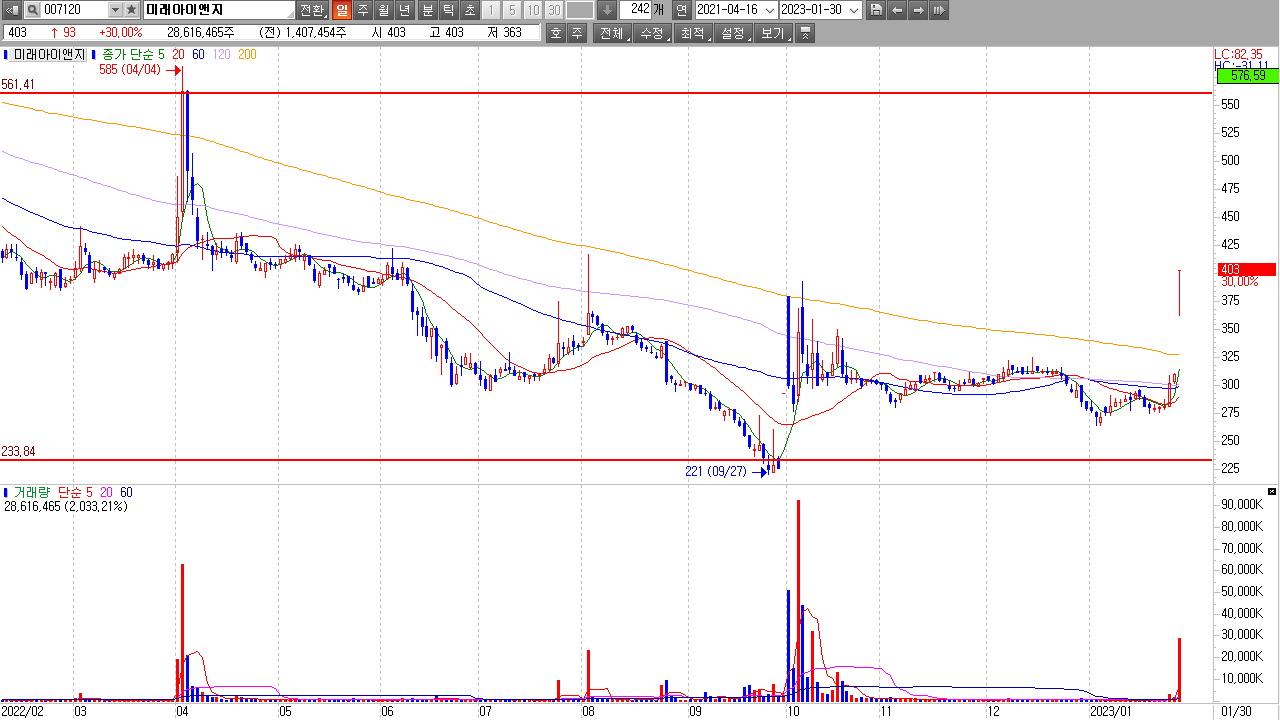
Task: Open the 설정 menu dropdown
Action: (x=732, y=33)
